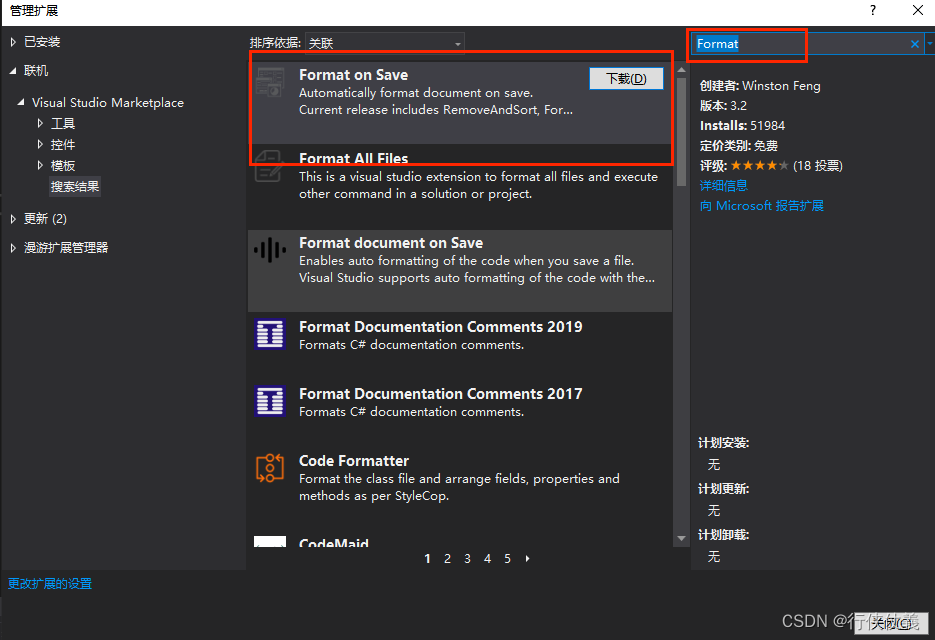
Task: Go to results page 4
Action: [x=487, y=559]
